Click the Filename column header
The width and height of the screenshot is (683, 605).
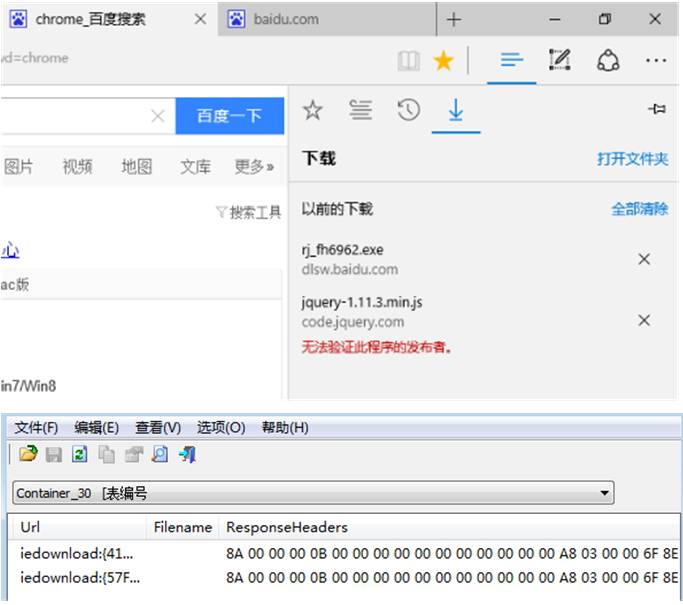183,527
